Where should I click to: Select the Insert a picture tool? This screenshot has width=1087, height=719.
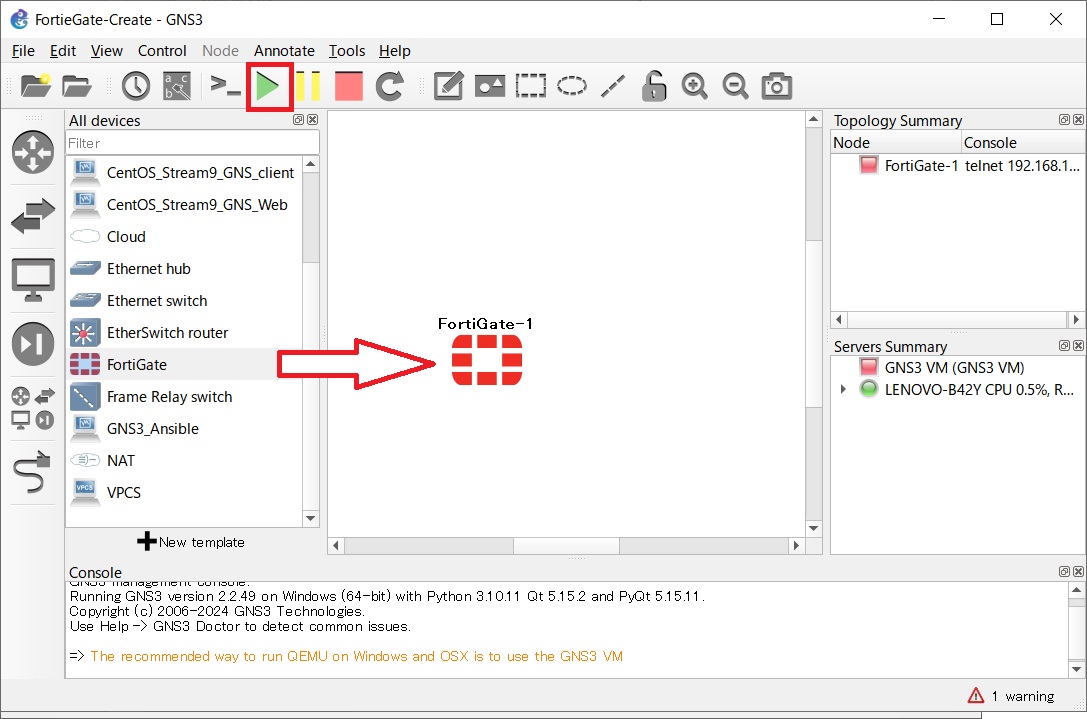pos(489,86)
